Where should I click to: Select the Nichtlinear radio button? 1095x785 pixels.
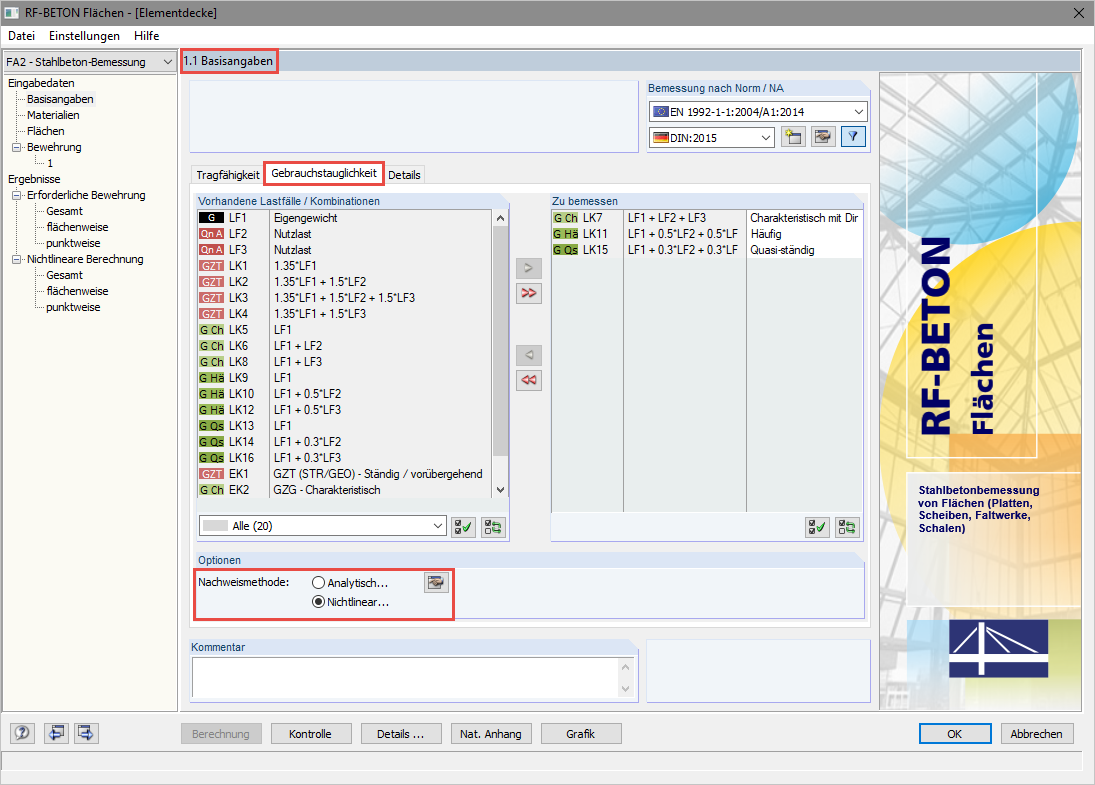[318, 602]
